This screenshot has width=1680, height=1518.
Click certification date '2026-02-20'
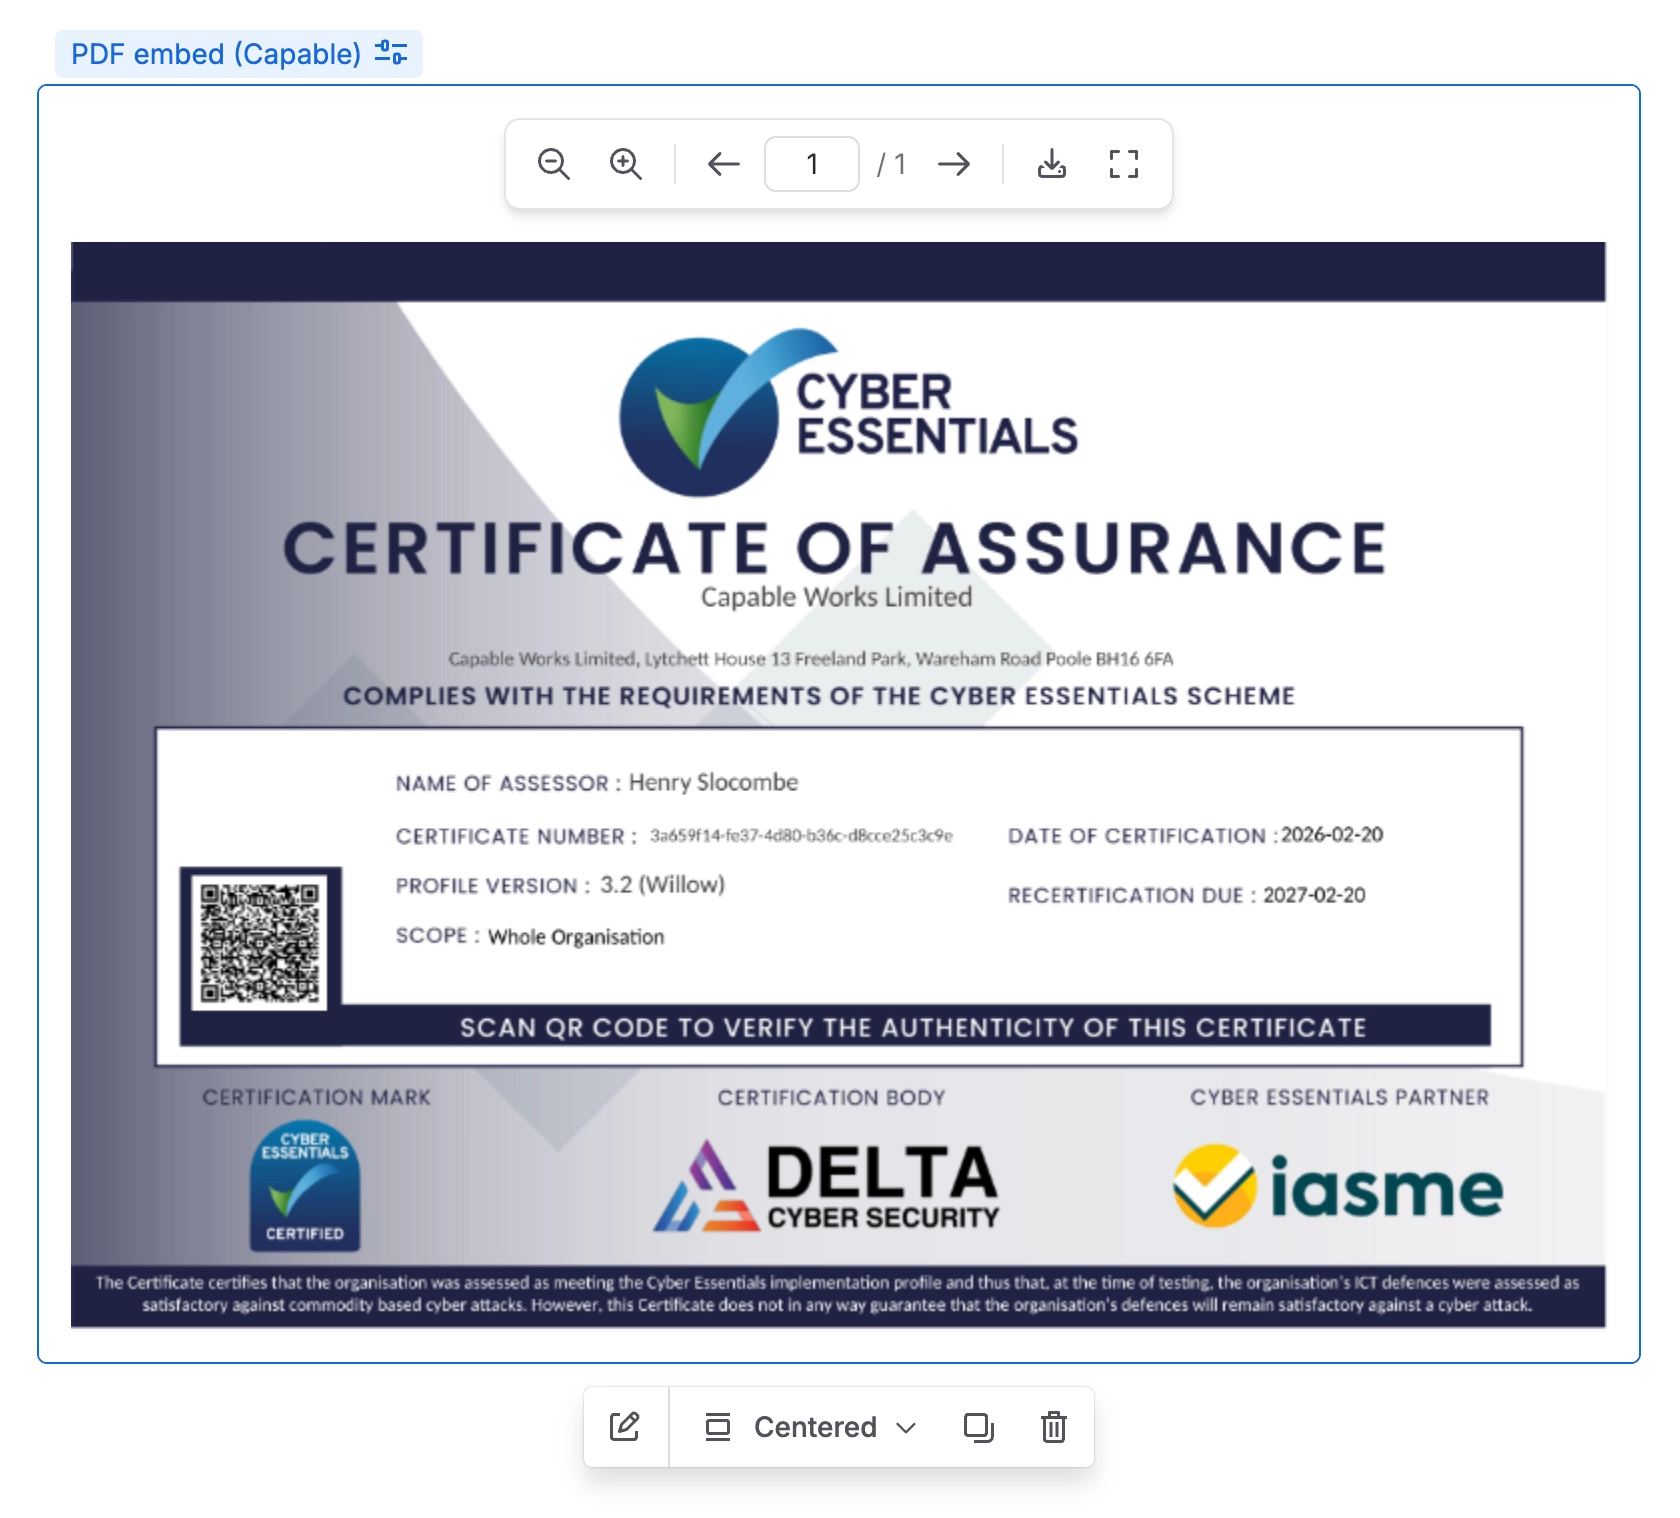(x=1332, y=835)
